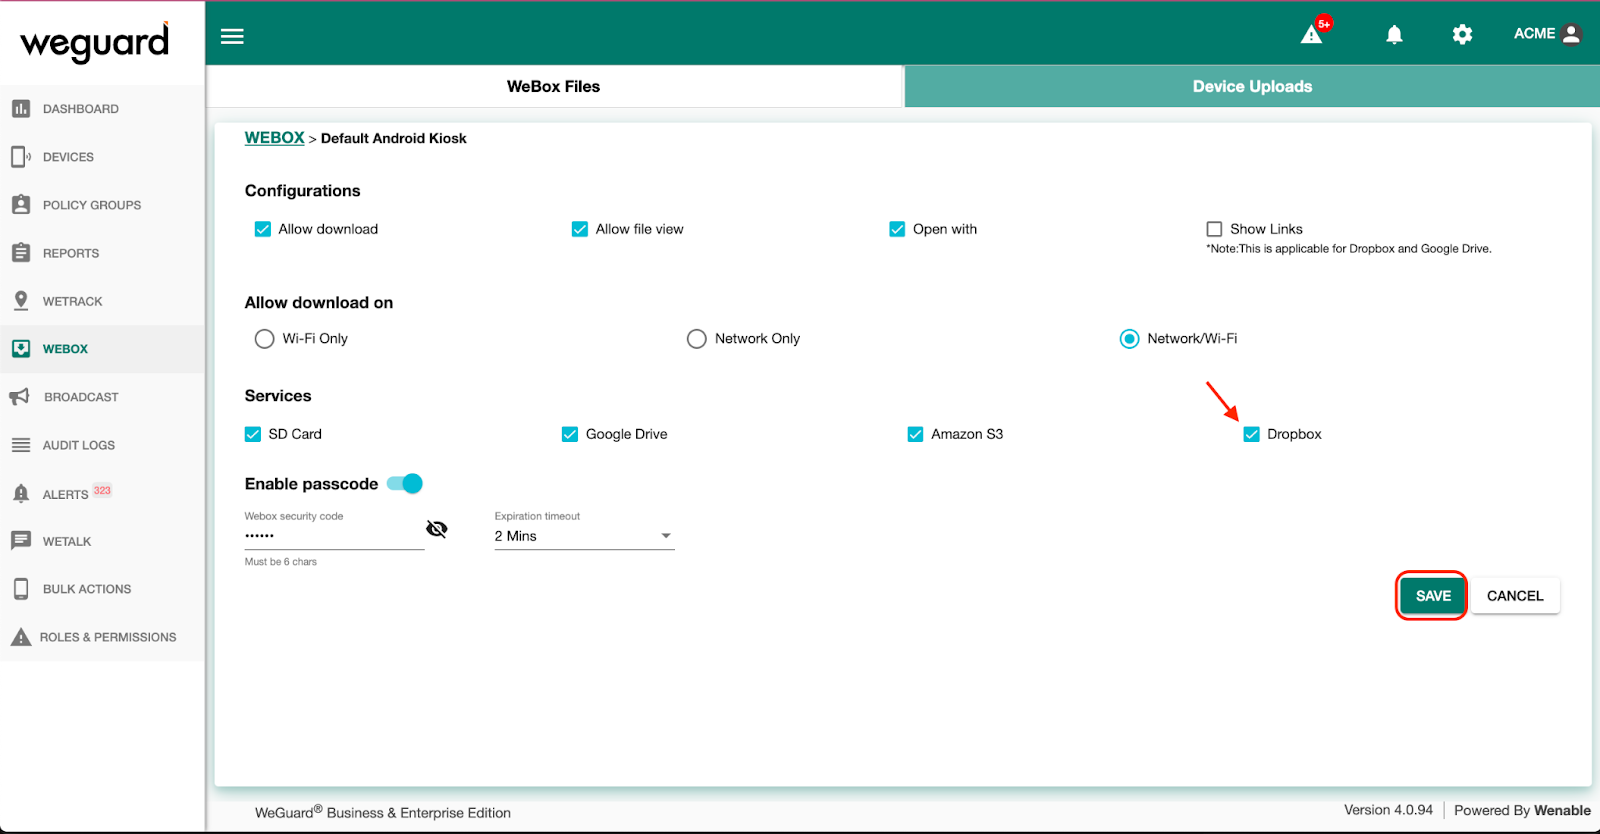Follow the WEBOX breadcrumb link
Viewport: 1600px width, 834px height.
pyautogui.click(x=274, y=138)
